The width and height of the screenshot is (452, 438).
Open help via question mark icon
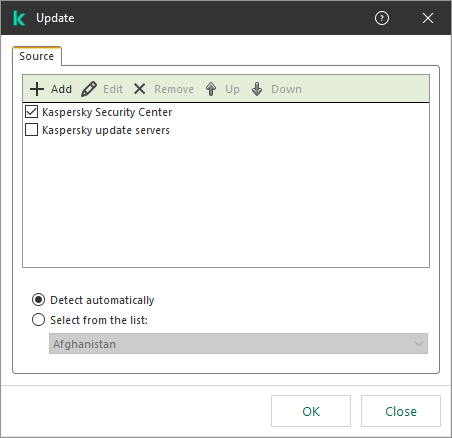point(382,18)
